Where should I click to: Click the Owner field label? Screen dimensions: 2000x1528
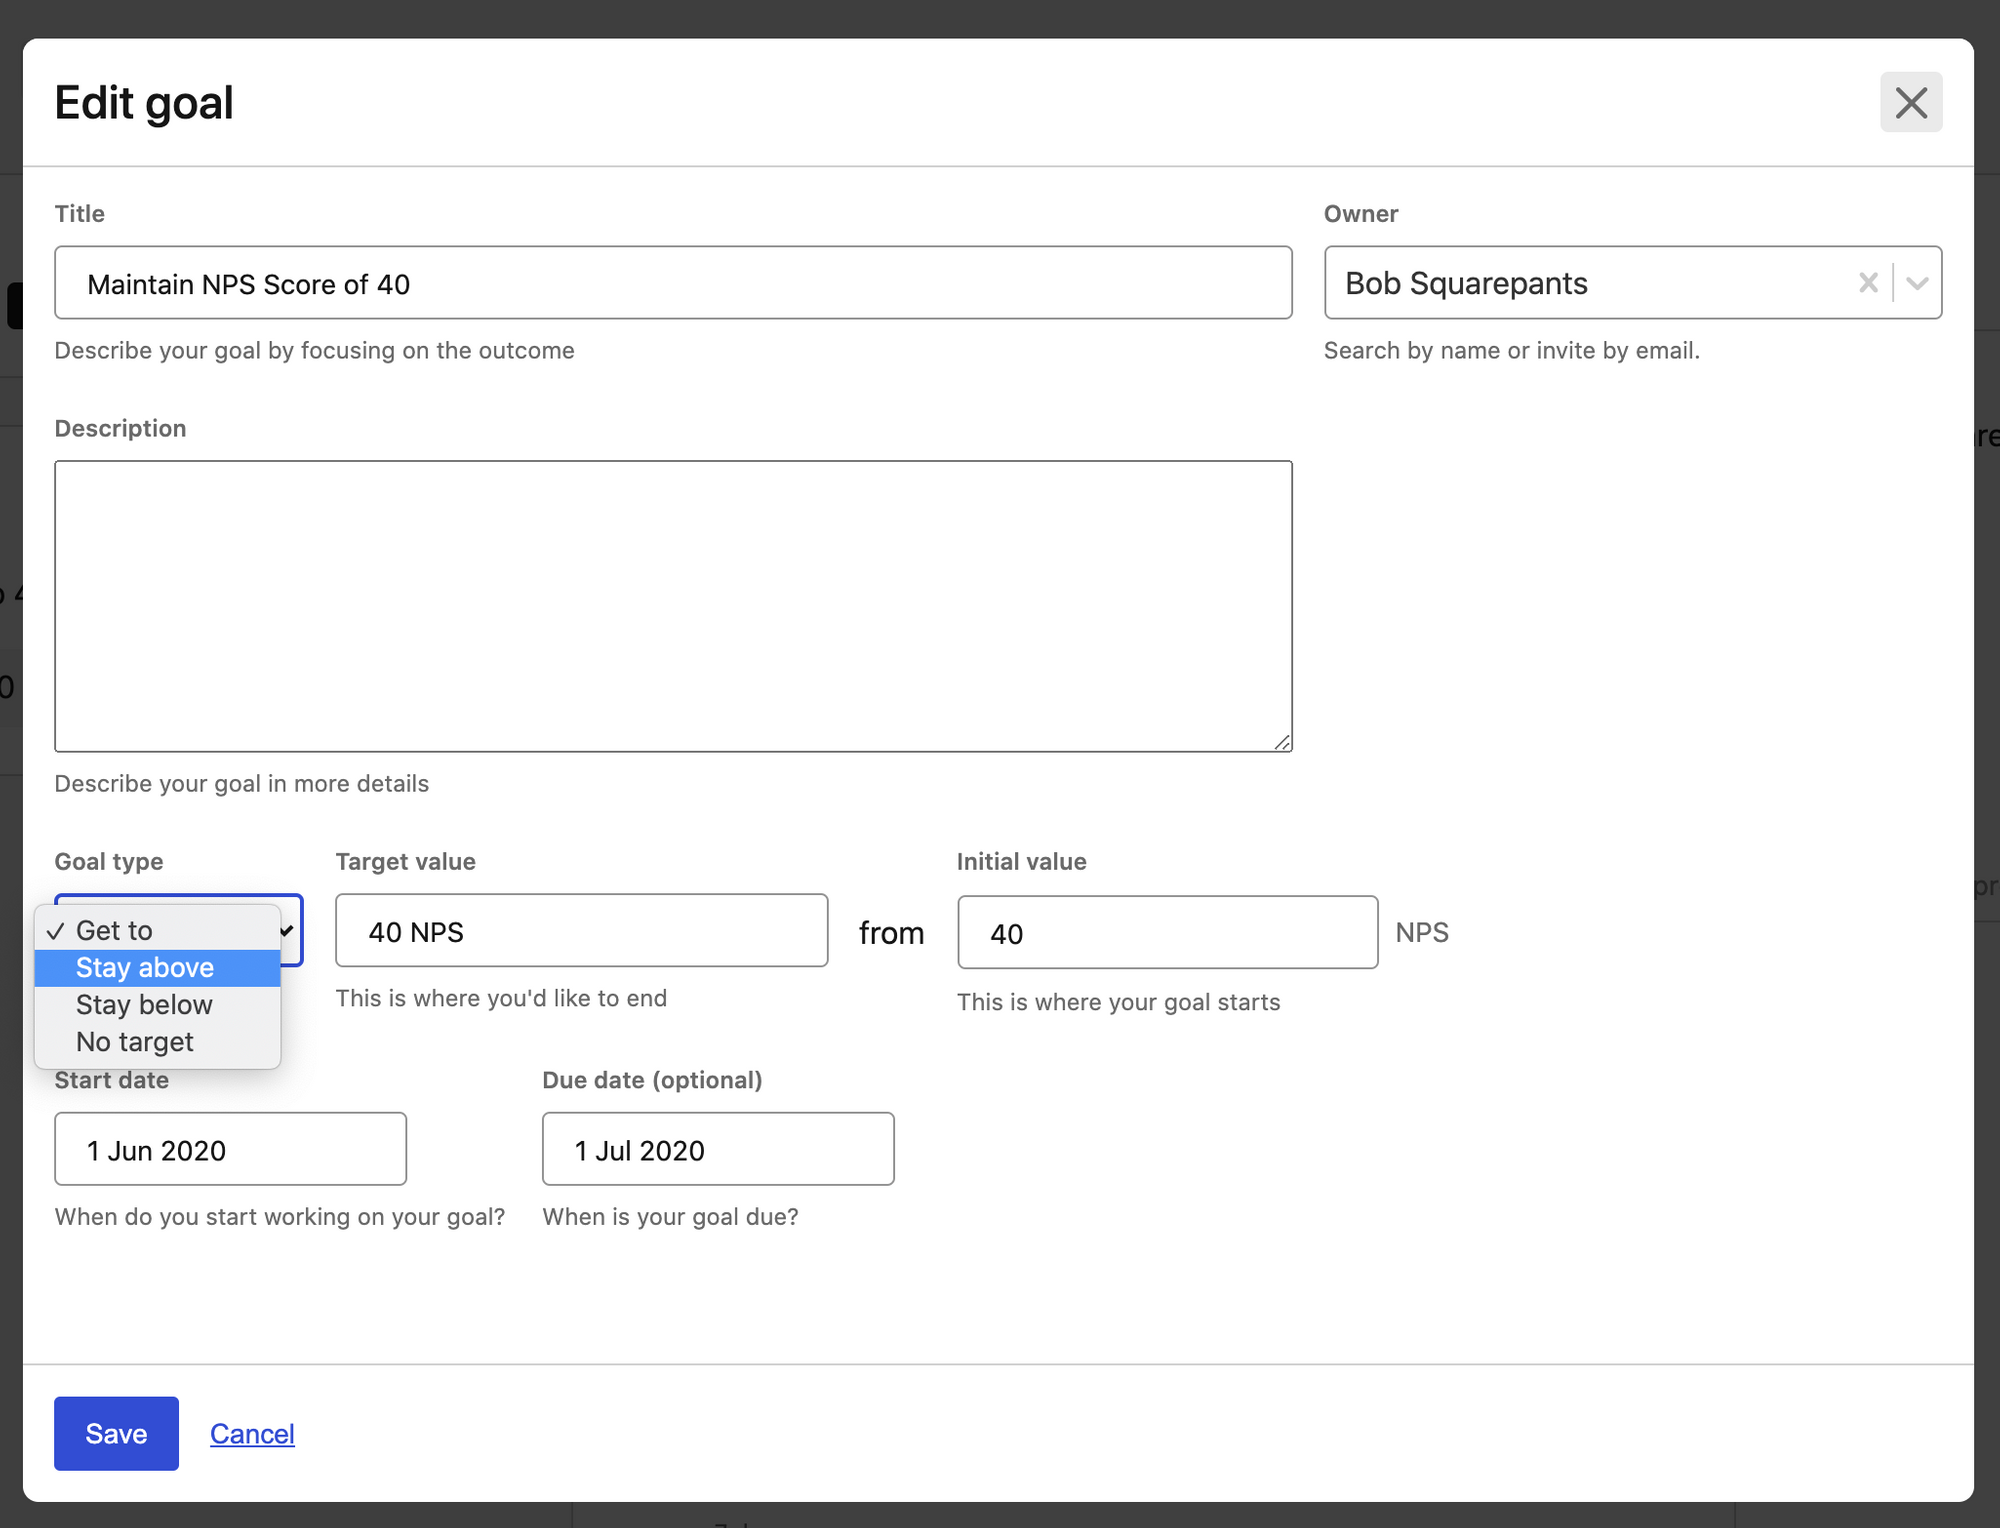click(x=1360, y=213)
